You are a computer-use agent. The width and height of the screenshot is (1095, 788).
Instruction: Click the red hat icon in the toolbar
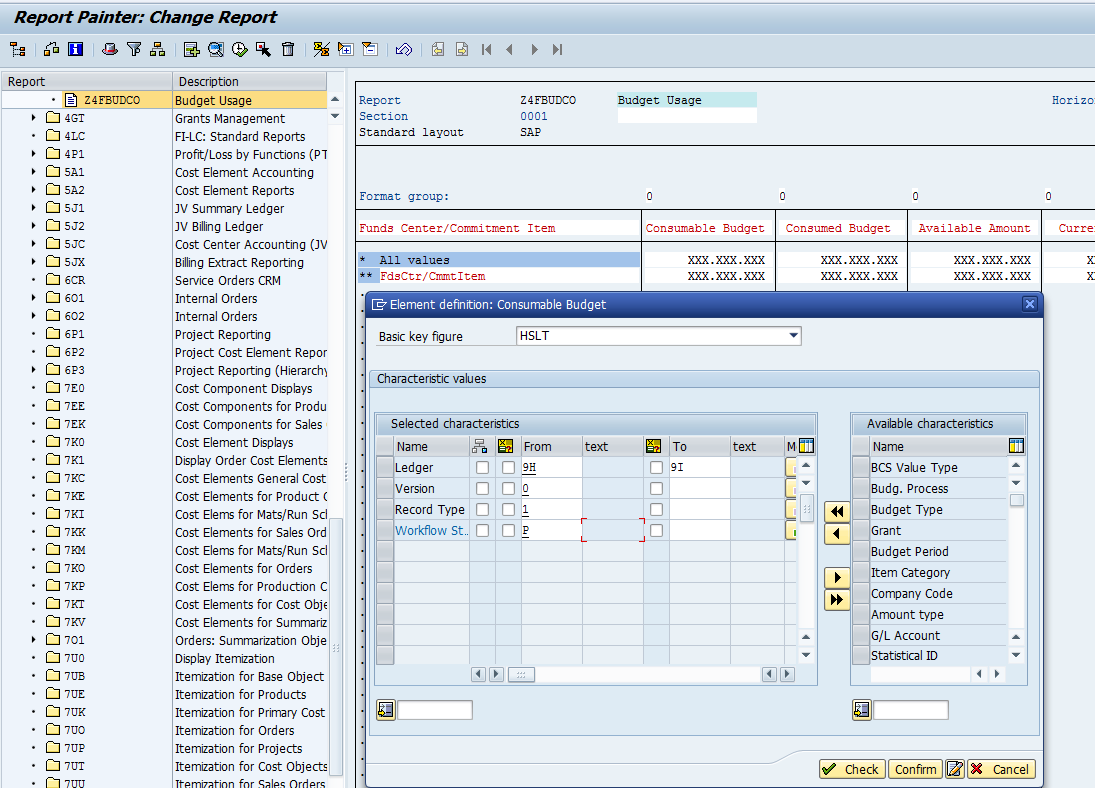[x=110, y=50]
